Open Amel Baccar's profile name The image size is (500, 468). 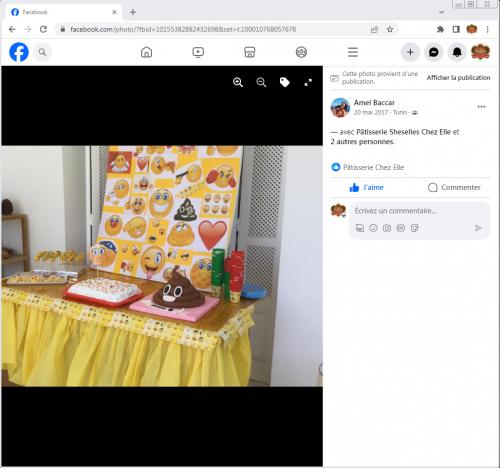click(374, 103)
